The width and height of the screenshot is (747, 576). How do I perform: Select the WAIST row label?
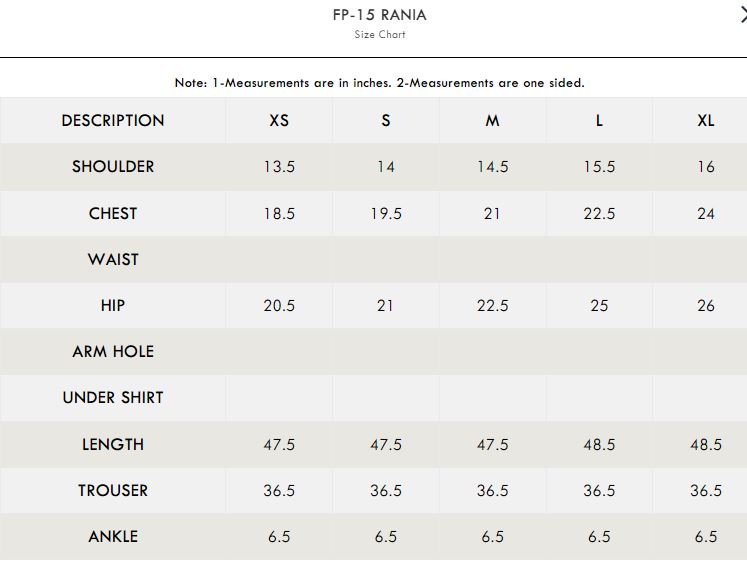pyautogui.click(x=113, y=260)
